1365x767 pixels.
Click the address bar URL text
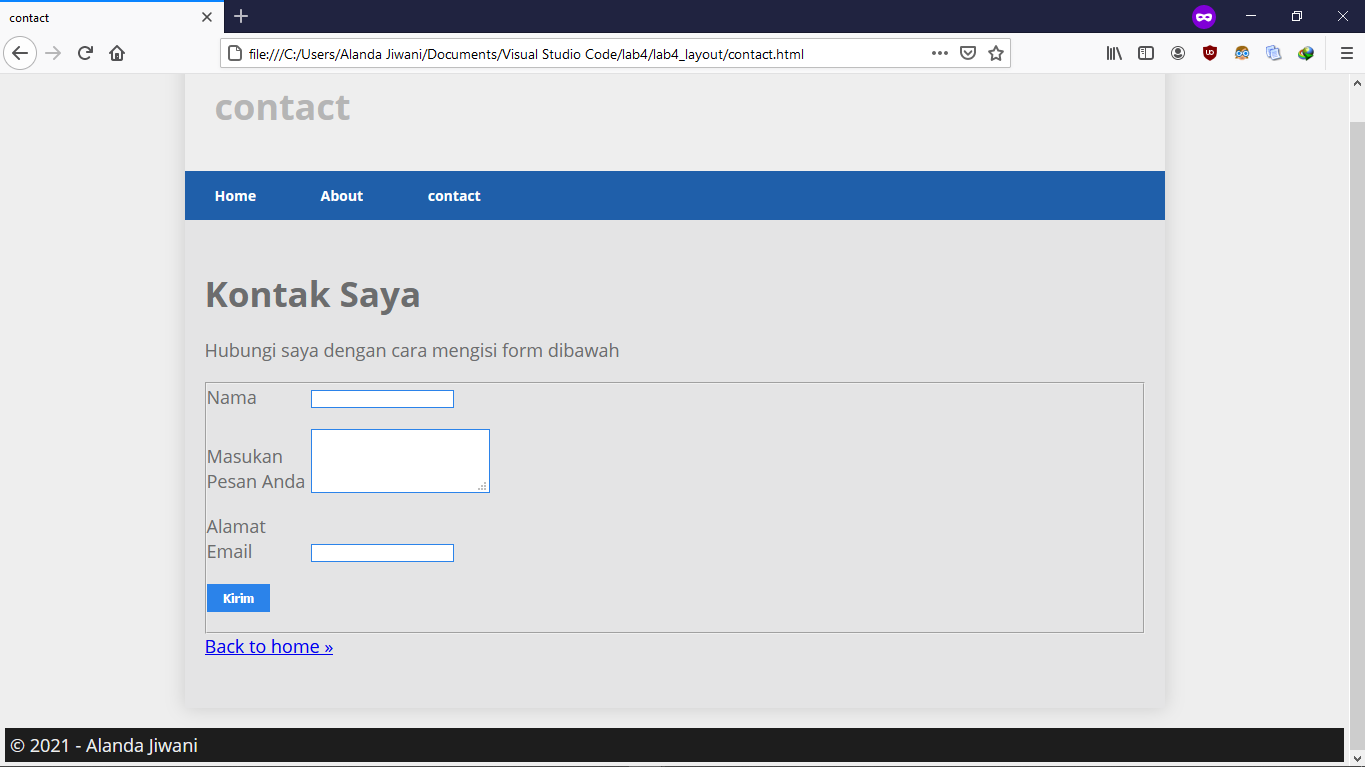pos(526,54)
